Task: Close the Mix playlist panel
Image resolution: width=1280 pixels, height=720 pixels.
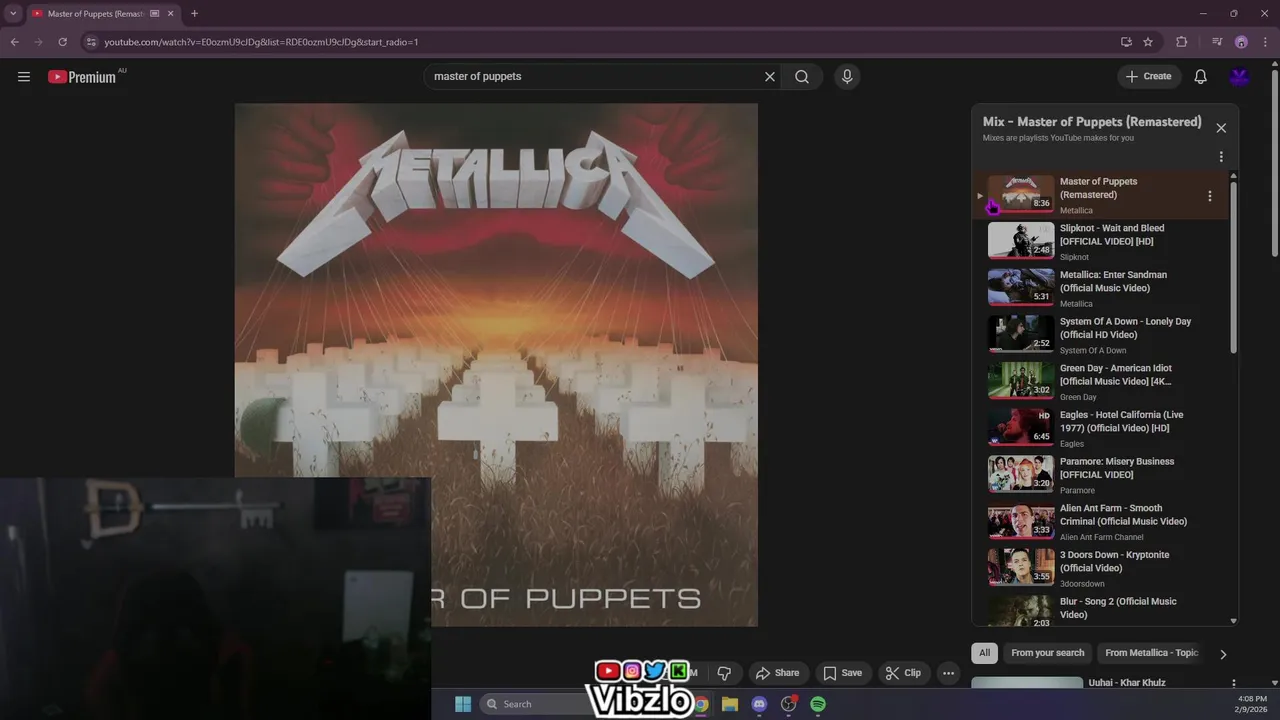Action: [1221, 128]
